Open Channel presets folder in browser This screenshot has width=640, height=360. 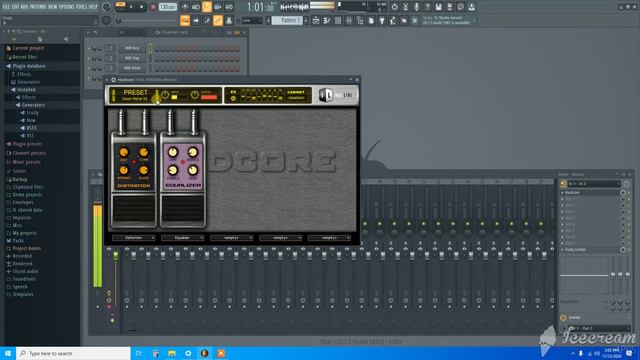(x=29, y=153)
